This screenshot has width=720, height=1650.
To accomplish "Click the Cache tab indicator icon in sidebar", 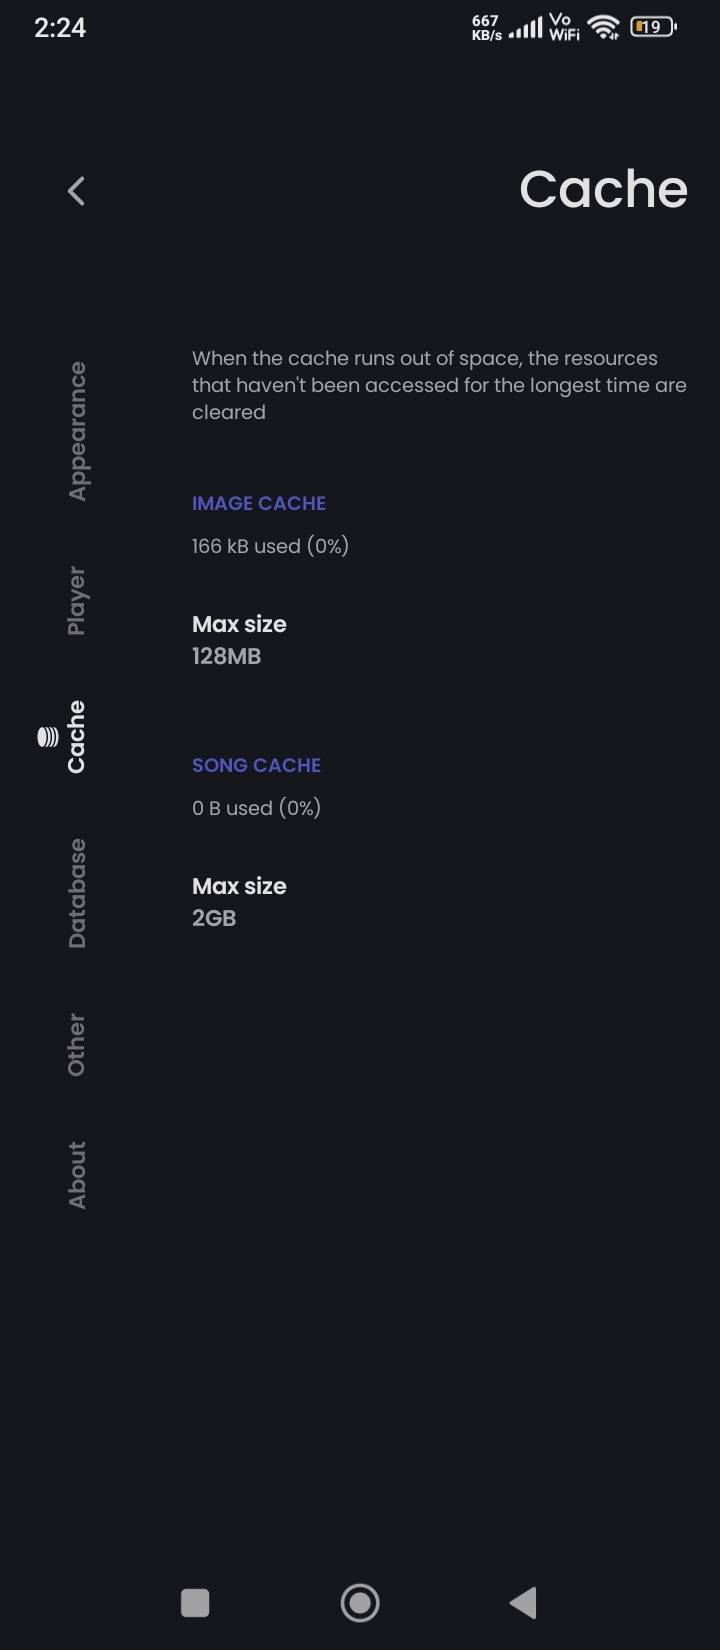I will click(x=47, y=737).
